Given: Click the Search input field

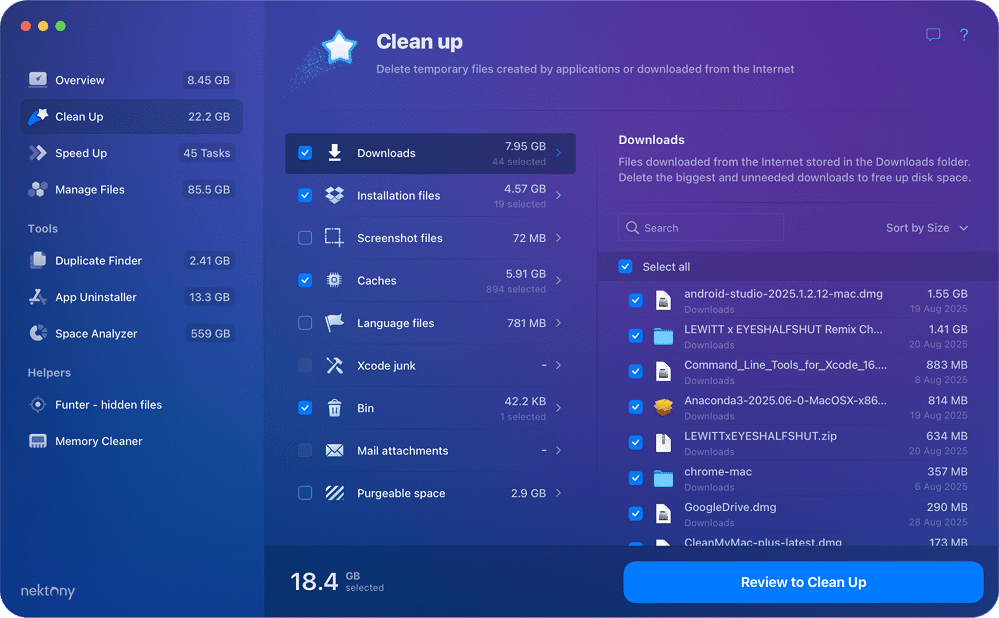Looking at the screenshot, I should (x=701, y=227).
